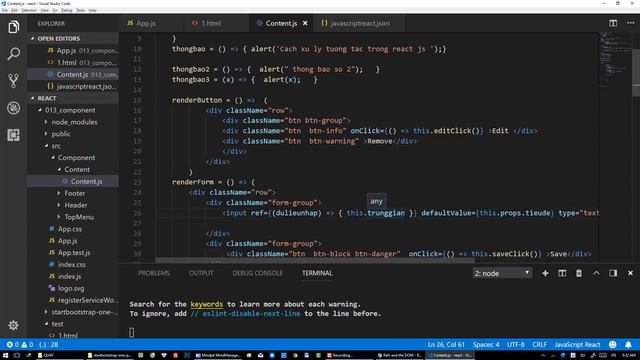Split the terminal panel
Viewport: 640px width, 360px height.
tap(562, 273)
